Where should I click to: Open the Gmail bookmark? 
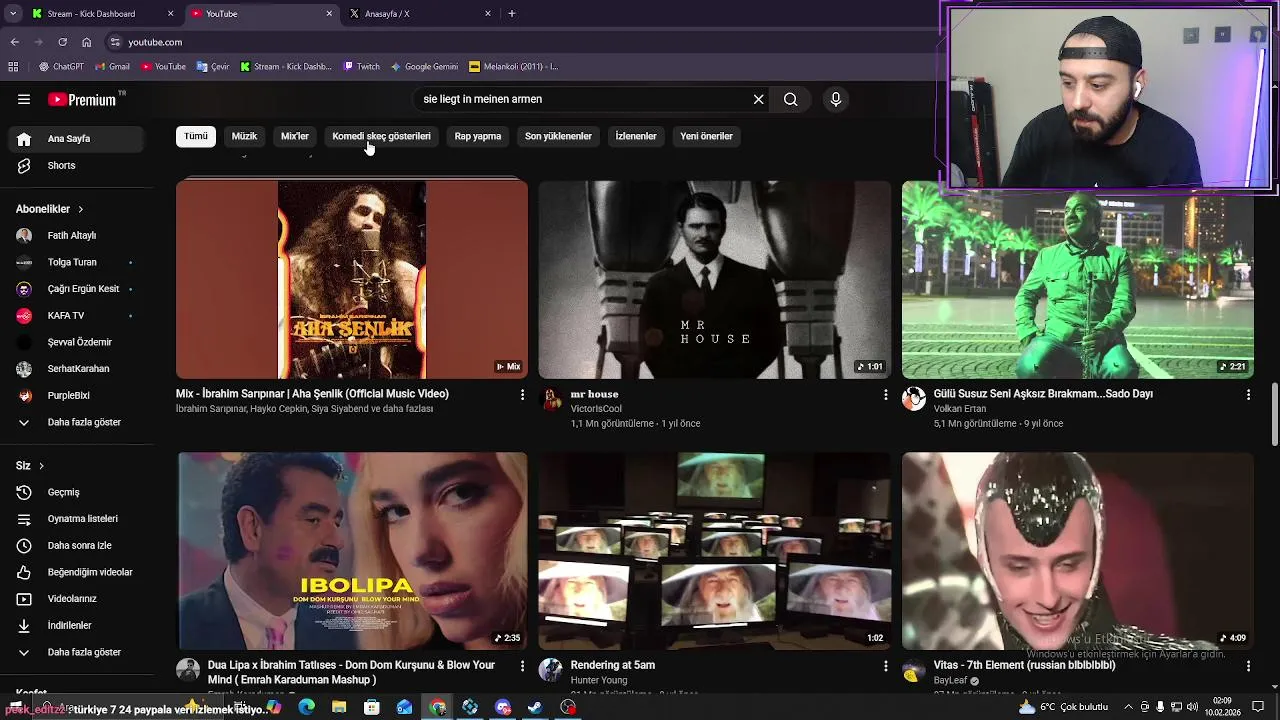112,67
